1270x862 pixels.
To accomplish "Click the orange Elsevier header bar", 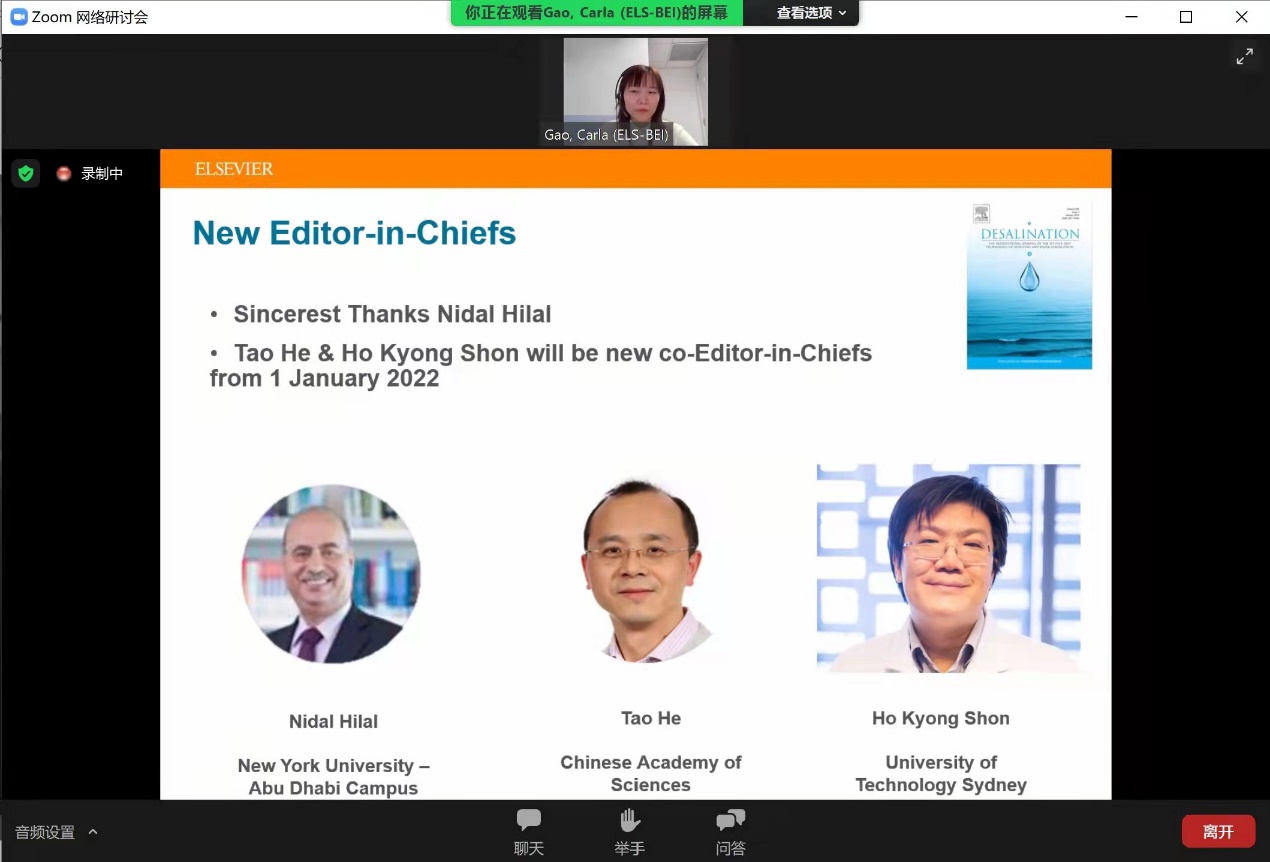I will (x=635, y=169).
